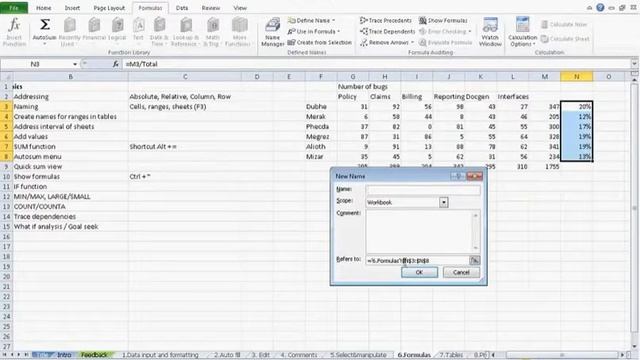Click the AutoSum sigma icon

point(44,25)
